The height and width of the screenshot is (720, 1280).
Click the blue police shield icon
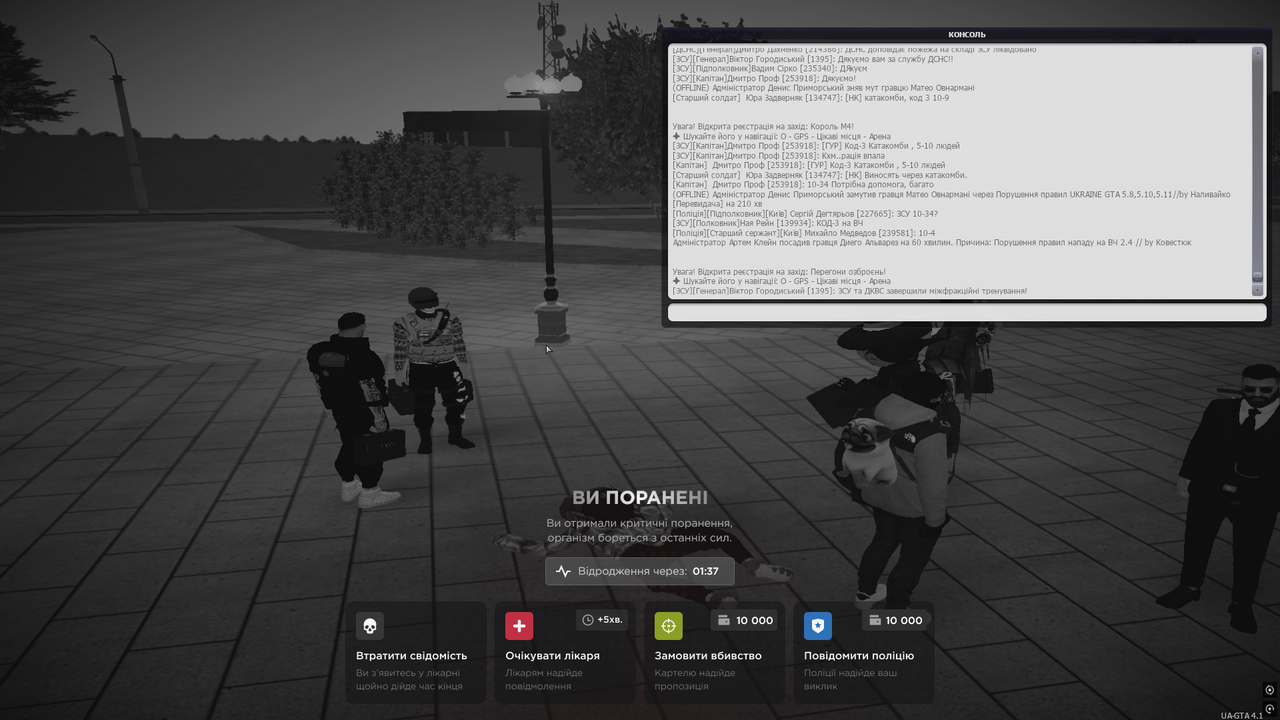pos(818,626)
